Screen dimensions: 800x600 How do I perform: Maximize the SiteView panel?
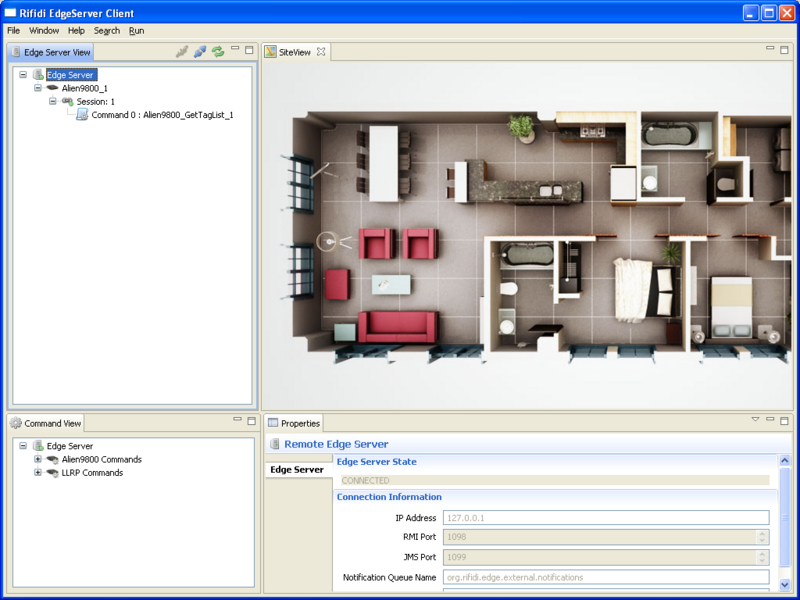click(786, 49)
